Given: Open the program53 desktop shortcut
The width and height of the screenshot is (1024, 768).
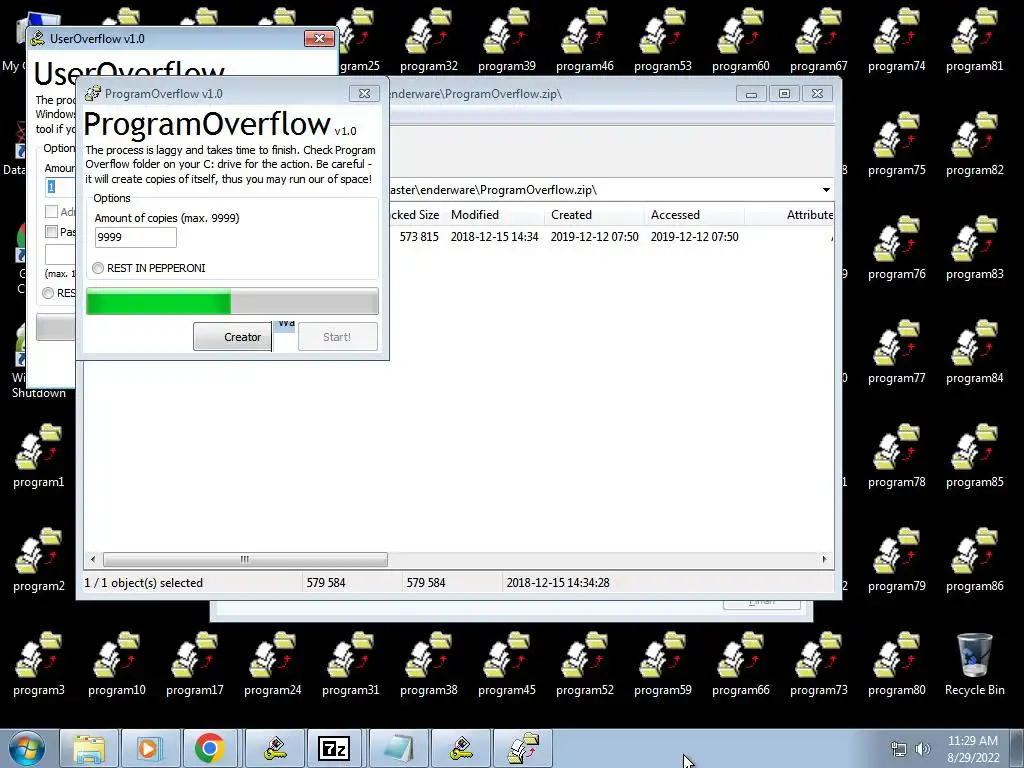Looking at the screenshot, I should pos(662,40).
